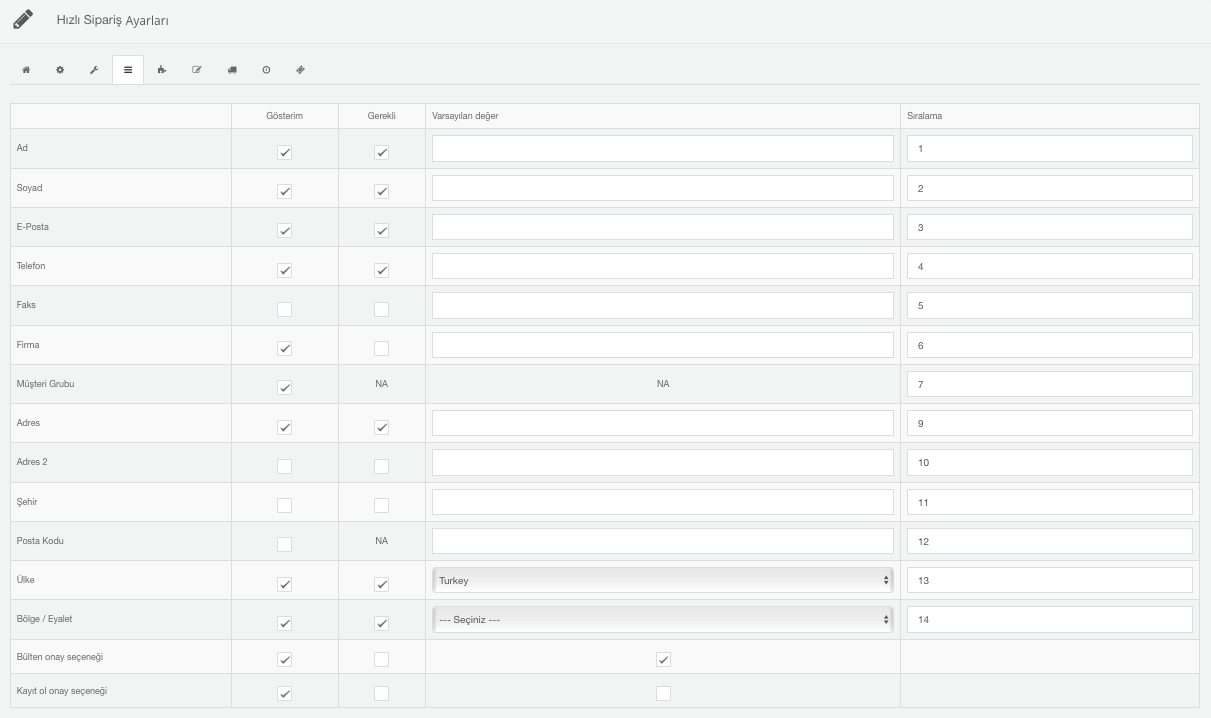Open the ticket coupon icon tab
The width and height of the screenshot is (1211, 718).
pyautogui.click(x=300, y=70)
